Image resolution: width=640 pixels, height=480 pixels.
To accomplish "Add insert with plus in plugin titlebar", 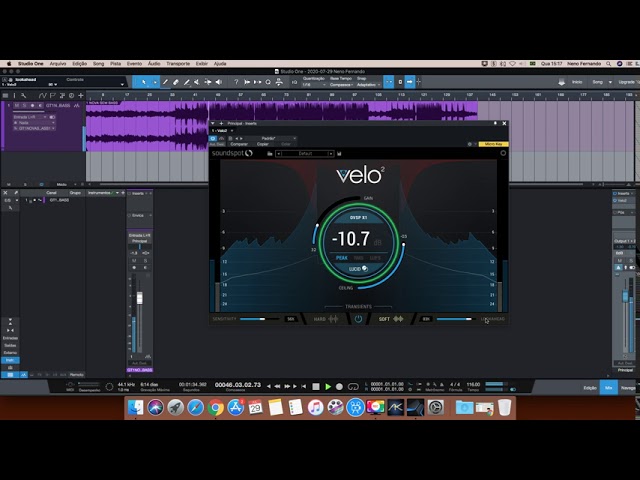I will click(x=221, y=123).
